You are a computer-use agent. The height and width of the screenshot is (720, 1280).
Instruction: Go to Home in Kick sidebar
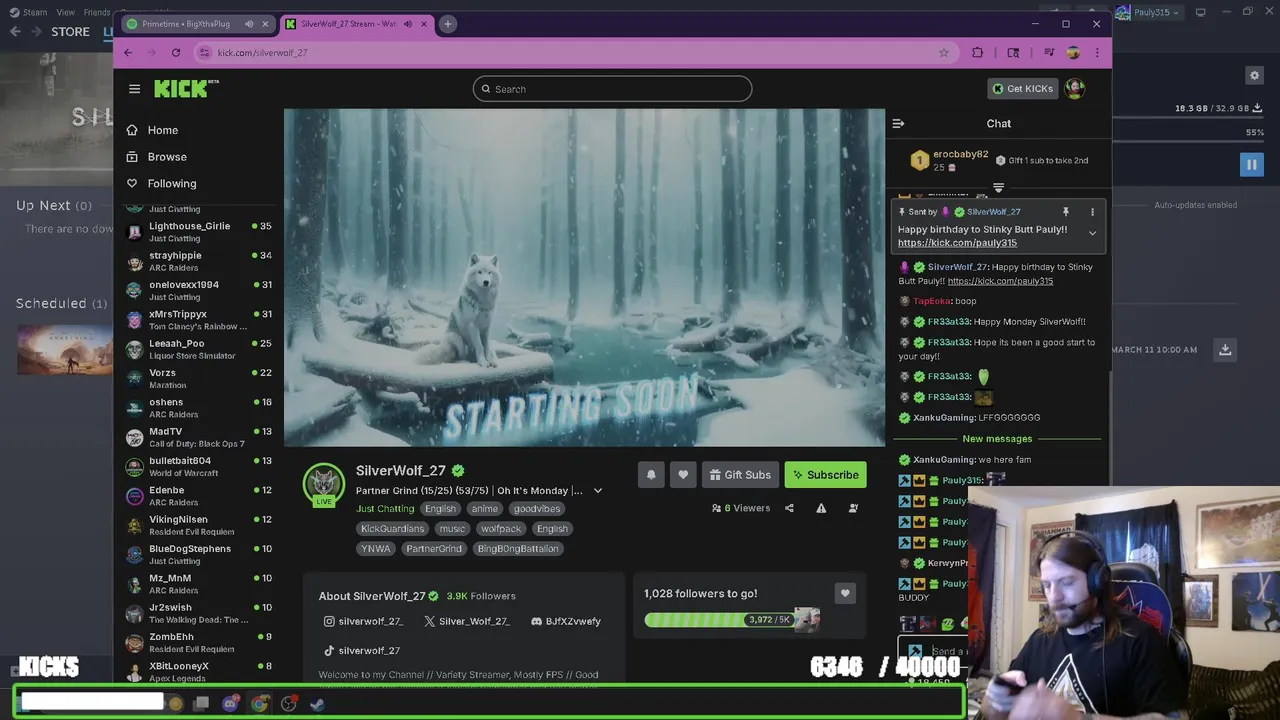coord(152,130)
